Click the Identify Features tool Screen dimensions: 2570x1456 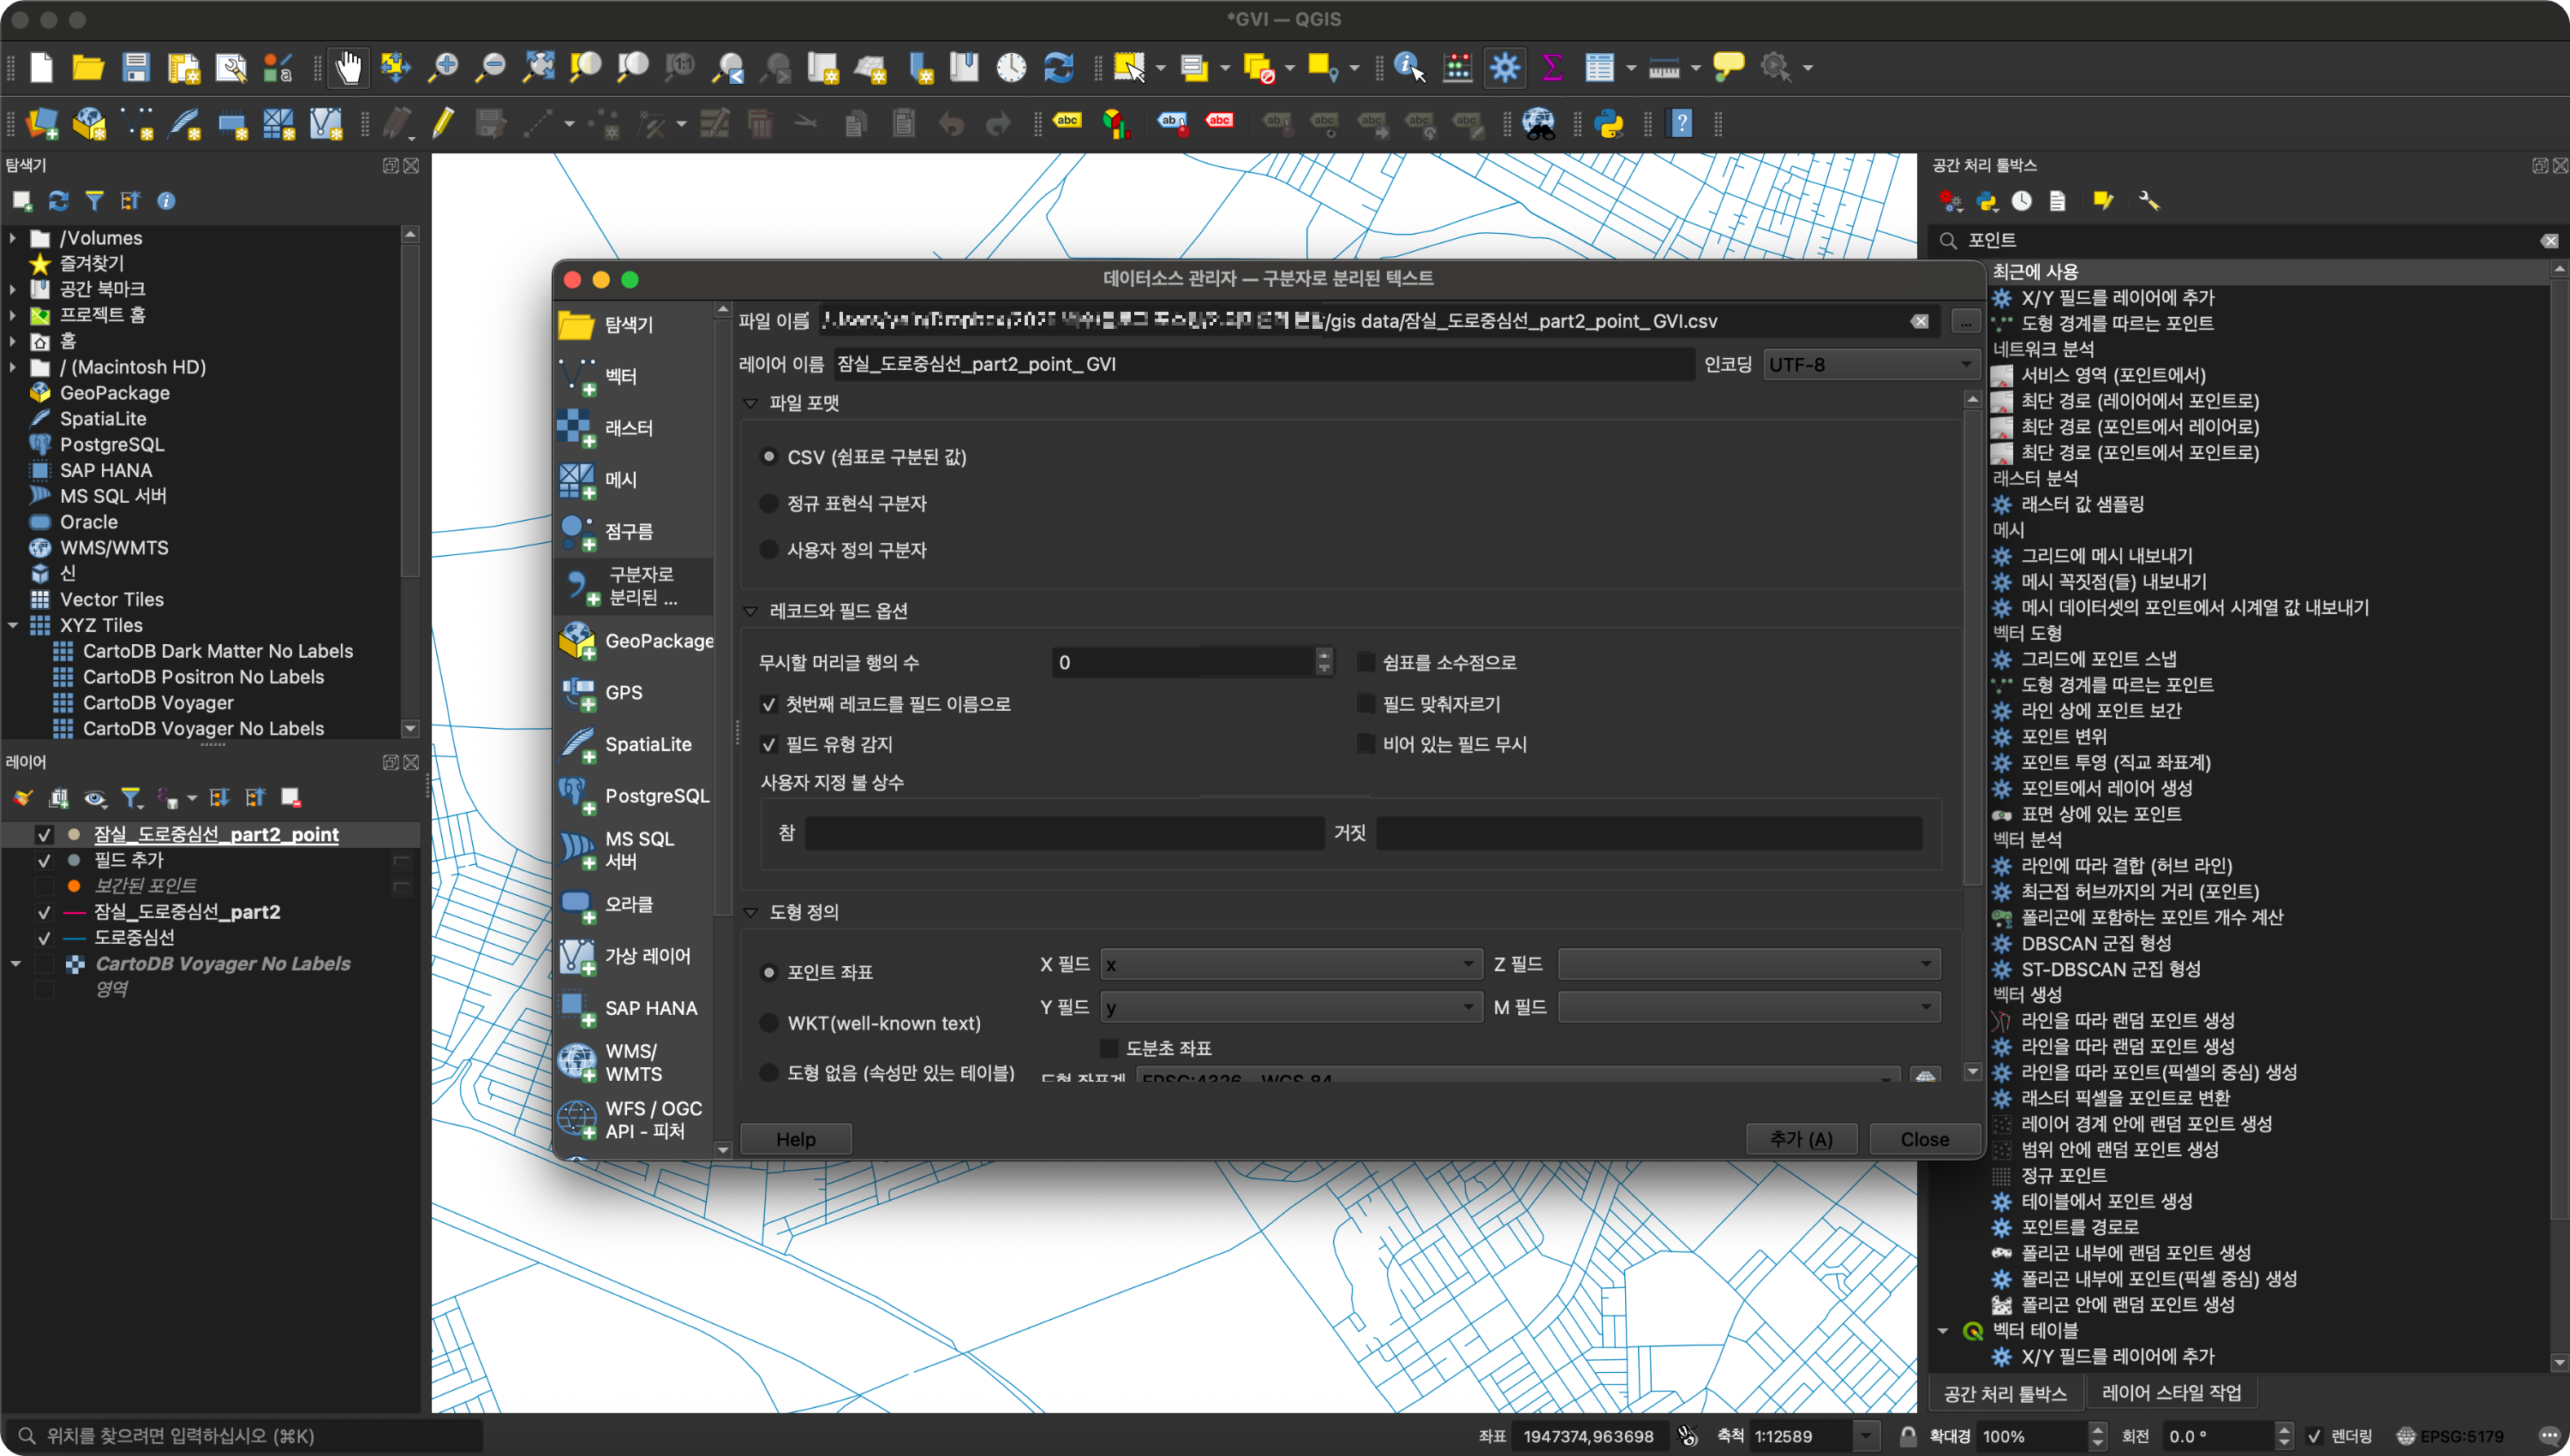pos(1408,67)
